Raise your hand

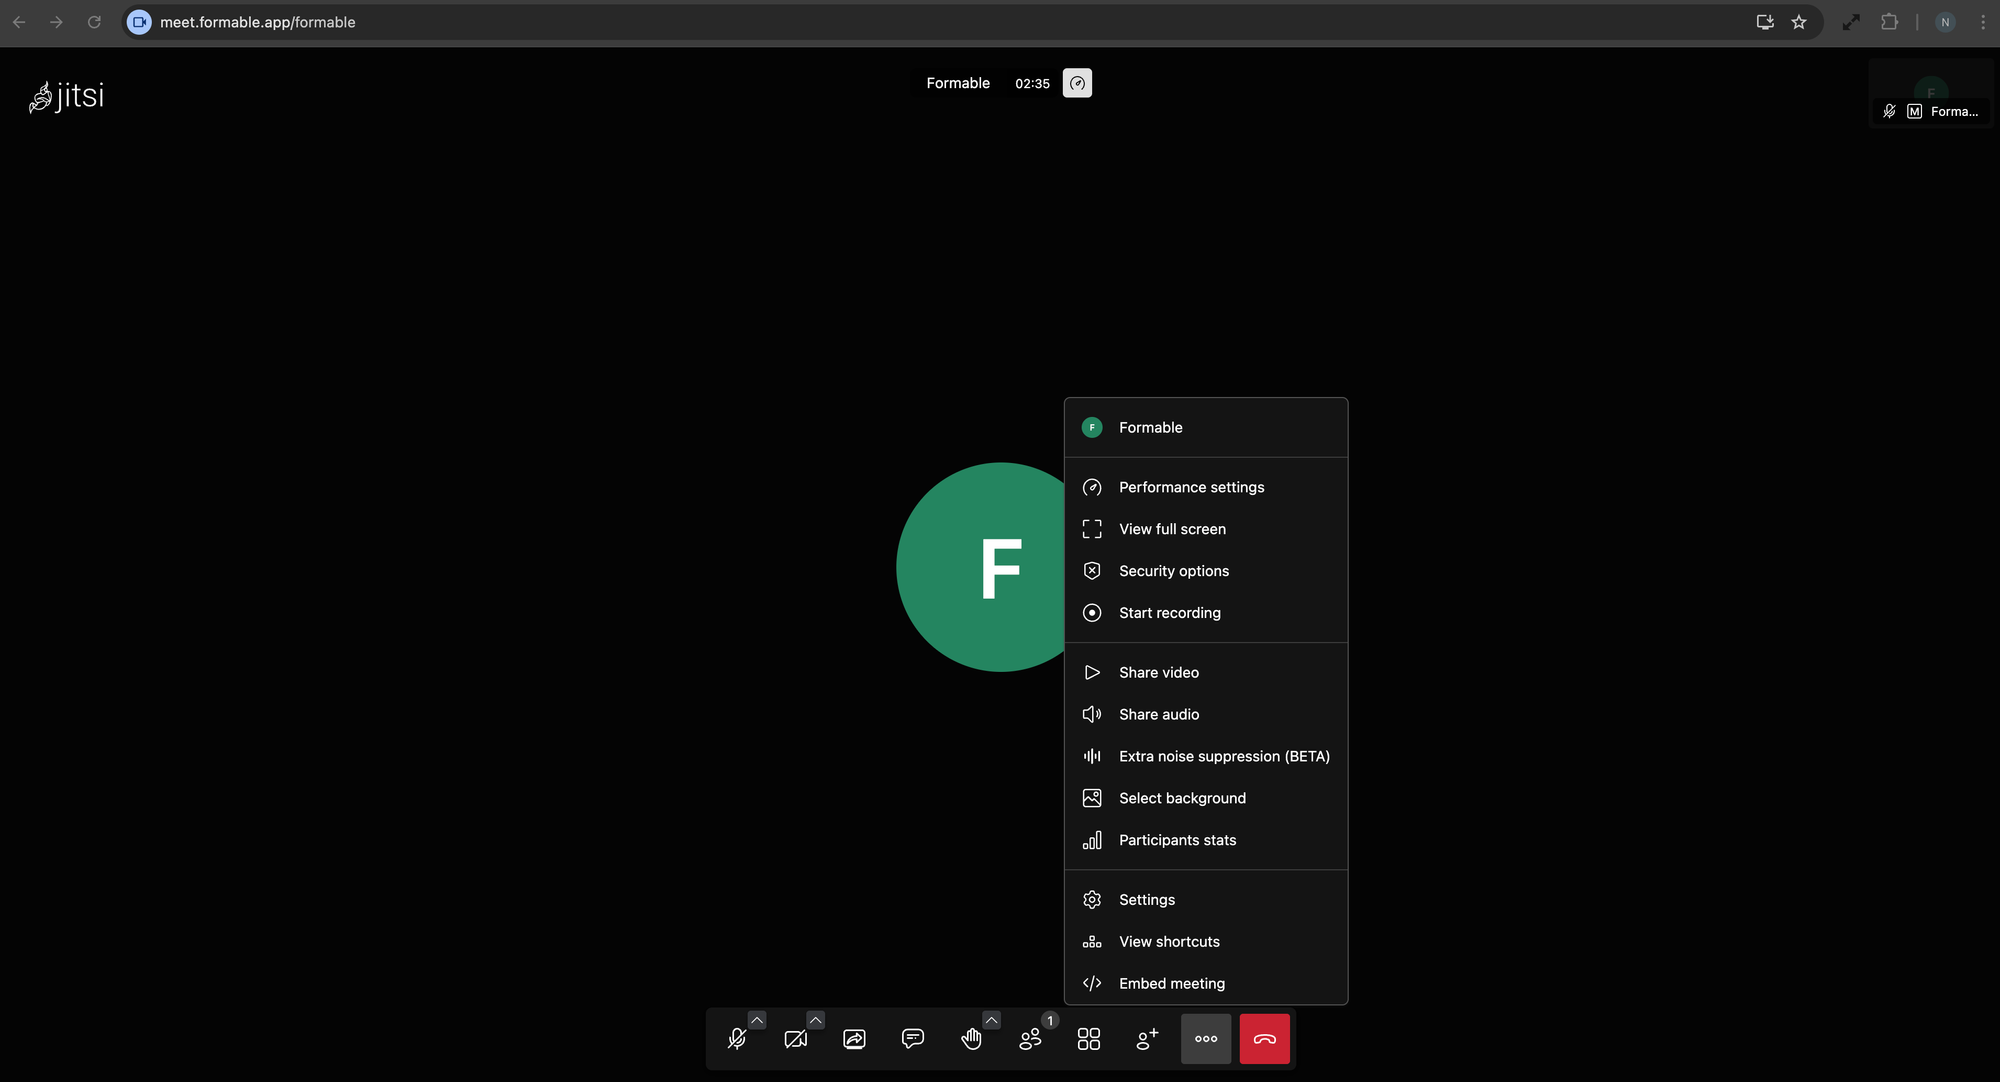[x=971, y=1038]
